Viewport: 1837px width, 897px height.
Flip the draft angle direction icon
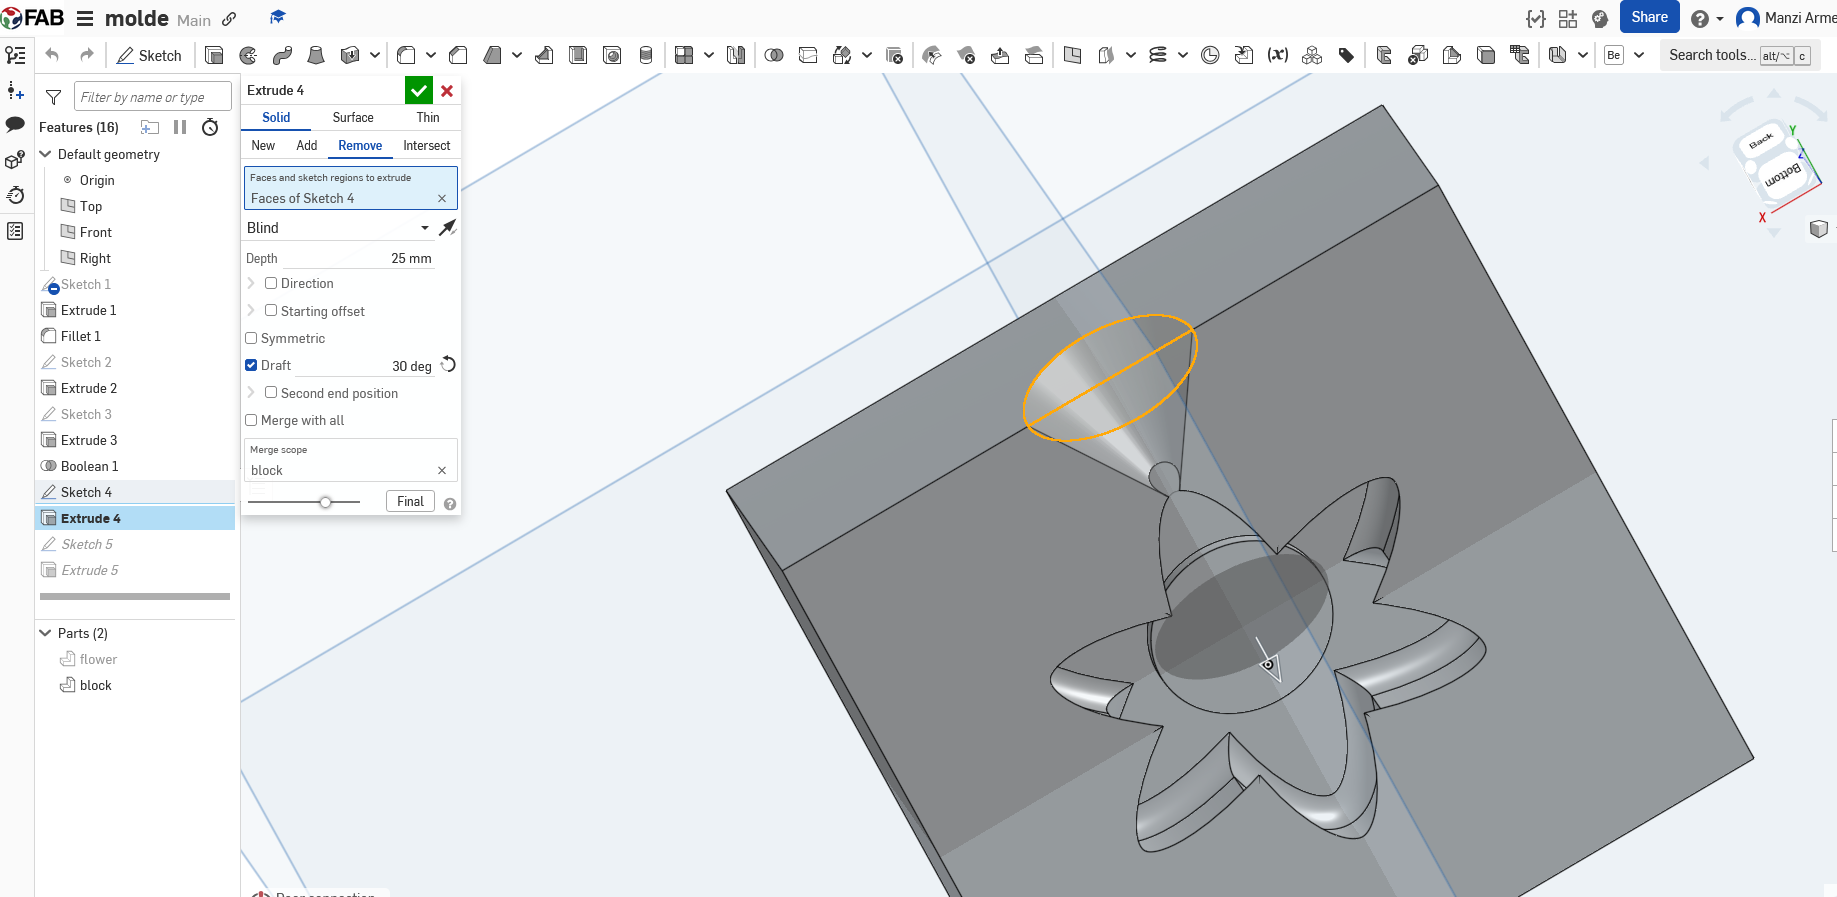[448, 365]
